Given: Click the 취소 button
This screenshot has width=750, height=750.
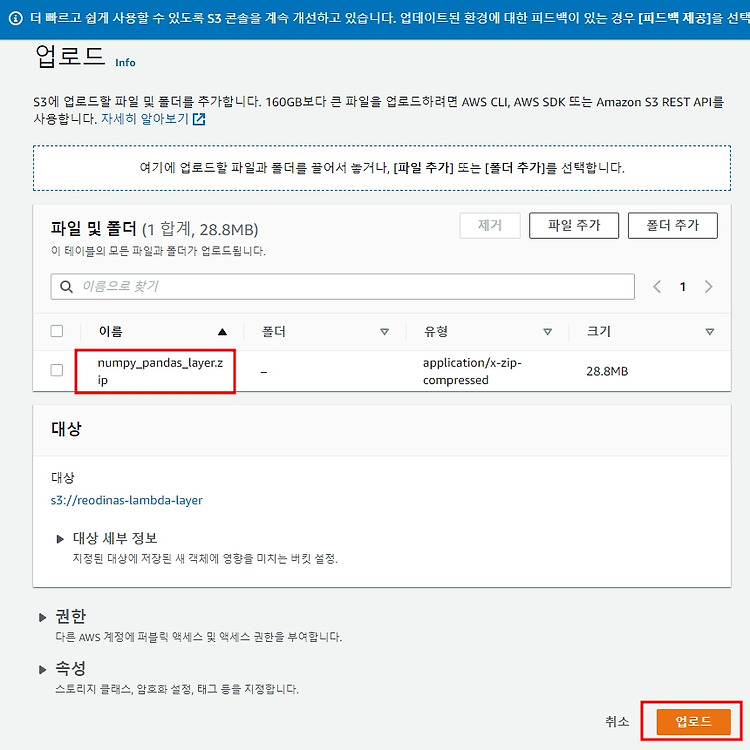Looking at the screenshot, I should click(617, 721).
